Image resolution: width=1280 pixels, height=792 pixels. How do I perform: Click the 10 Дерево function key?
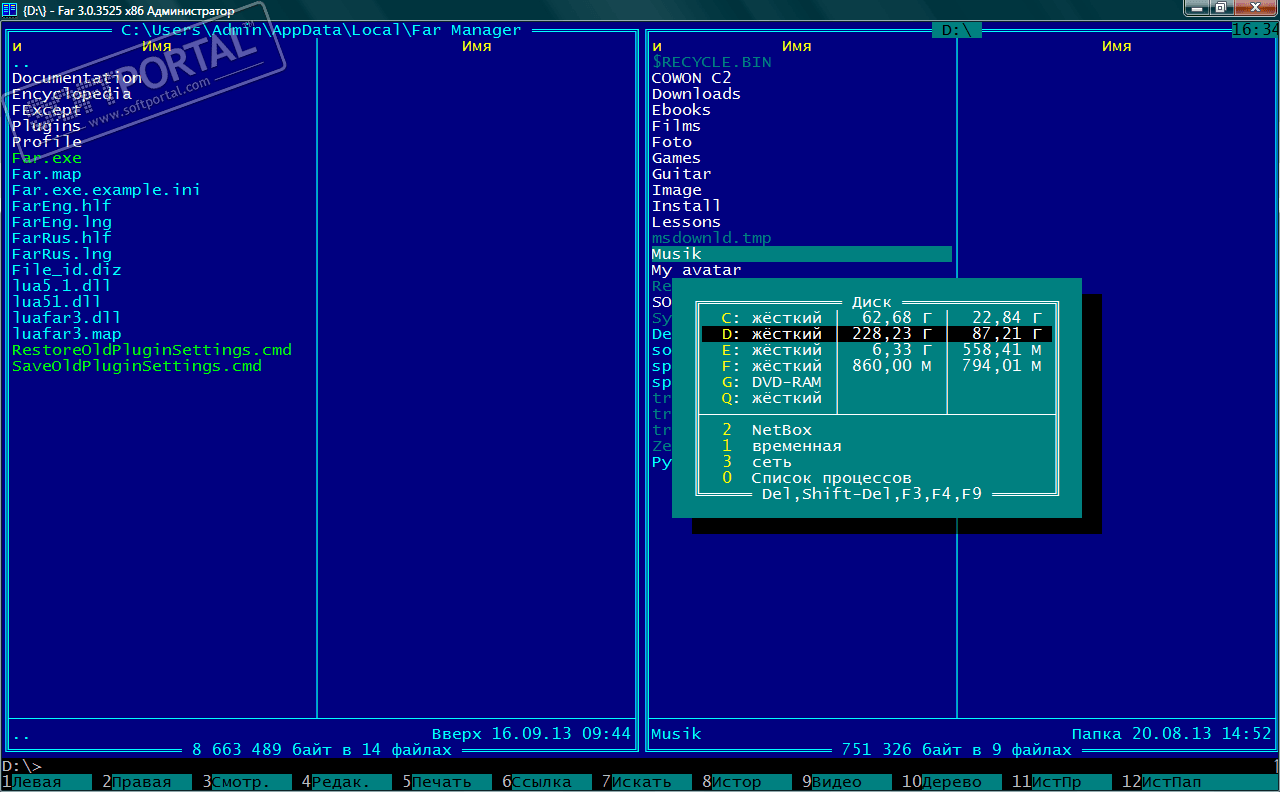click(x=952, y=782)
